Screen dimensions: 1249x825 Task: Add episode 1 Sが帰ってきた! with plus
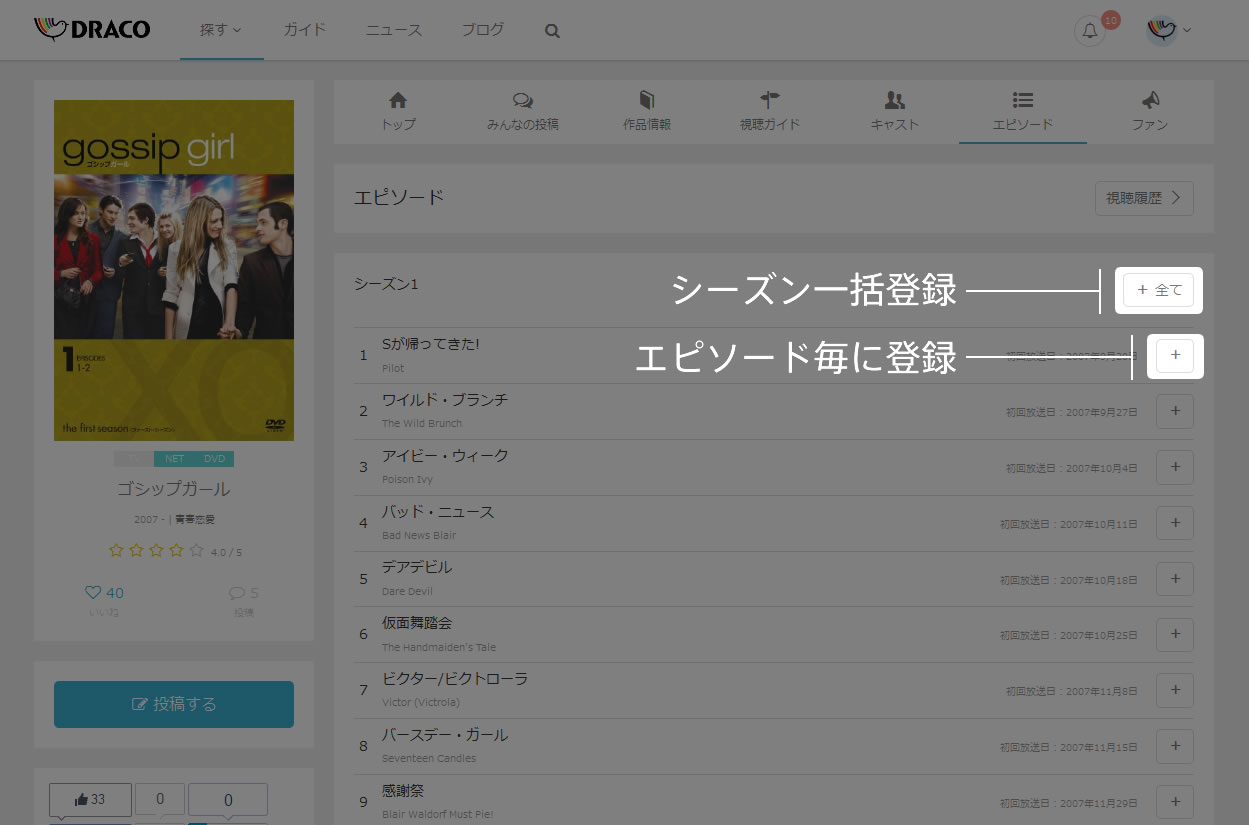(1175, 355)
